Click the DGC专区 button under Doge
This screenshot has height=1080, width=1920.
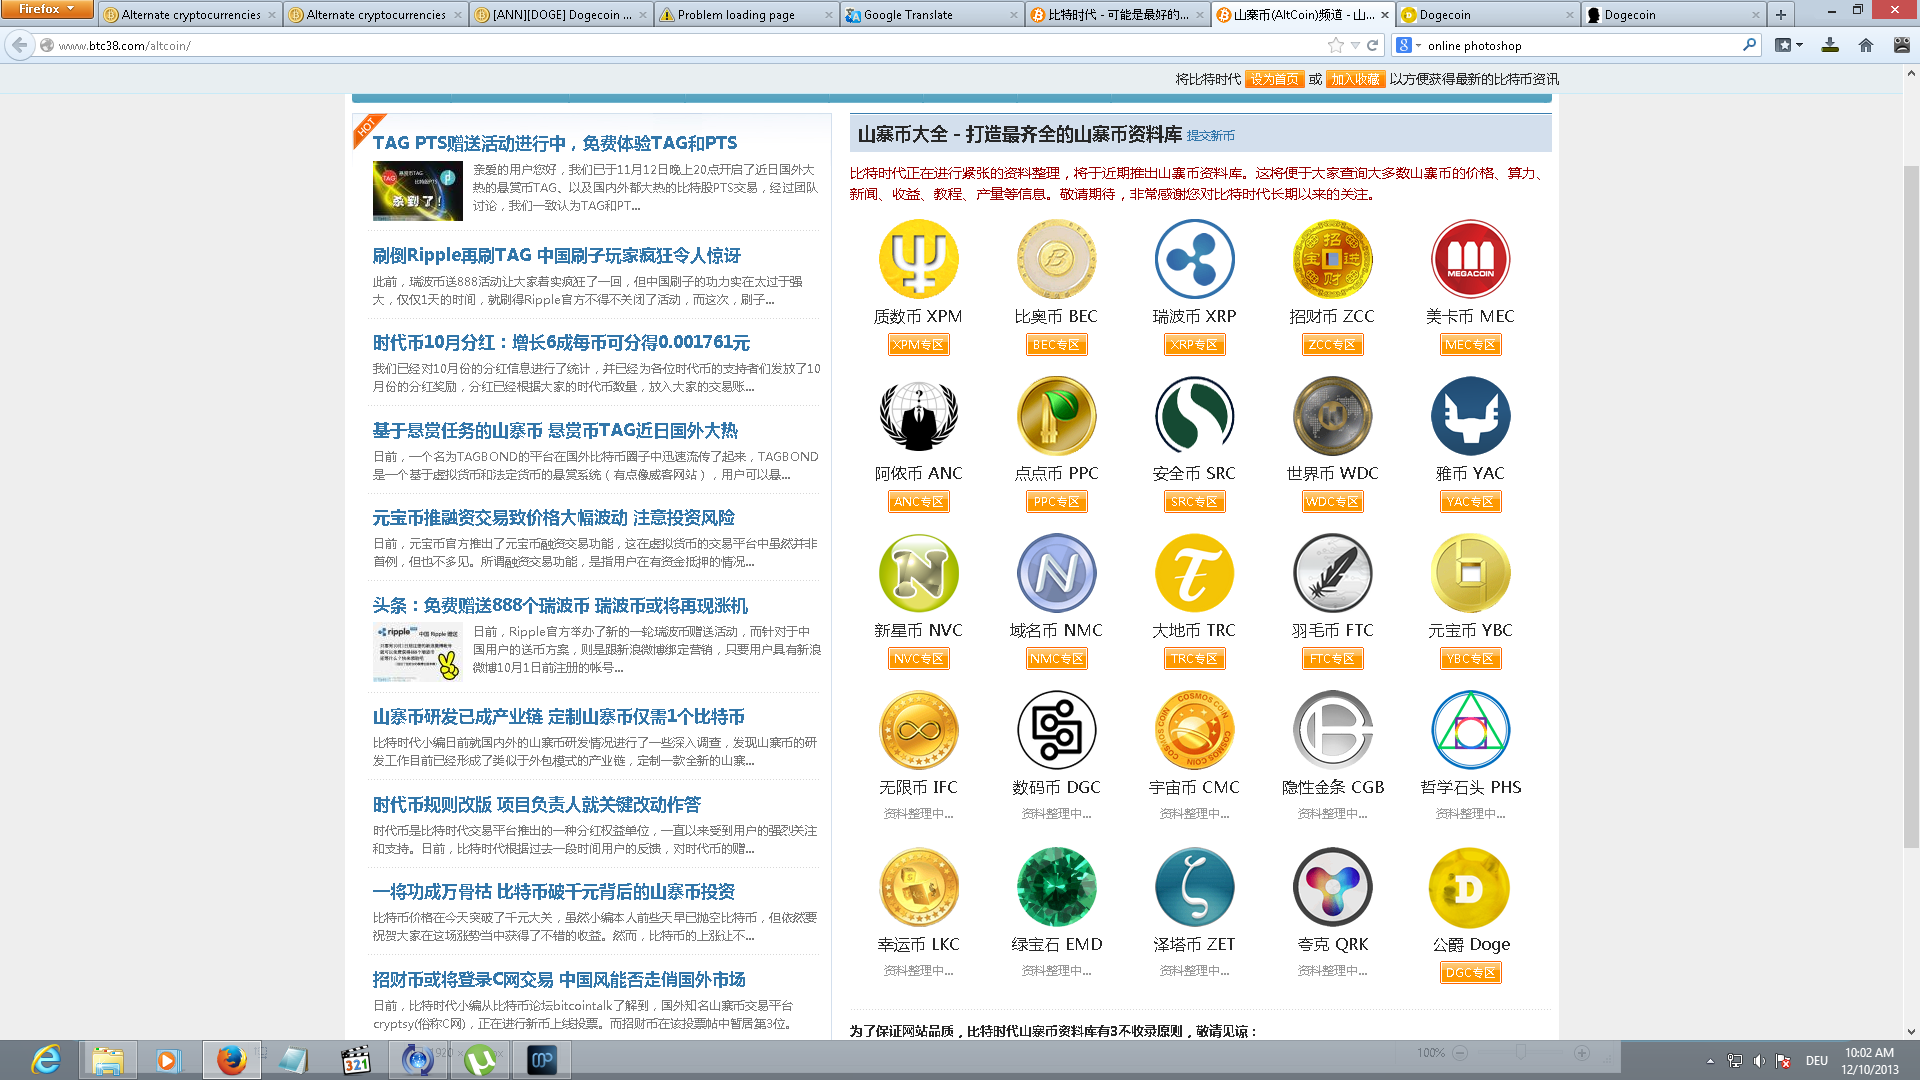1470,973
